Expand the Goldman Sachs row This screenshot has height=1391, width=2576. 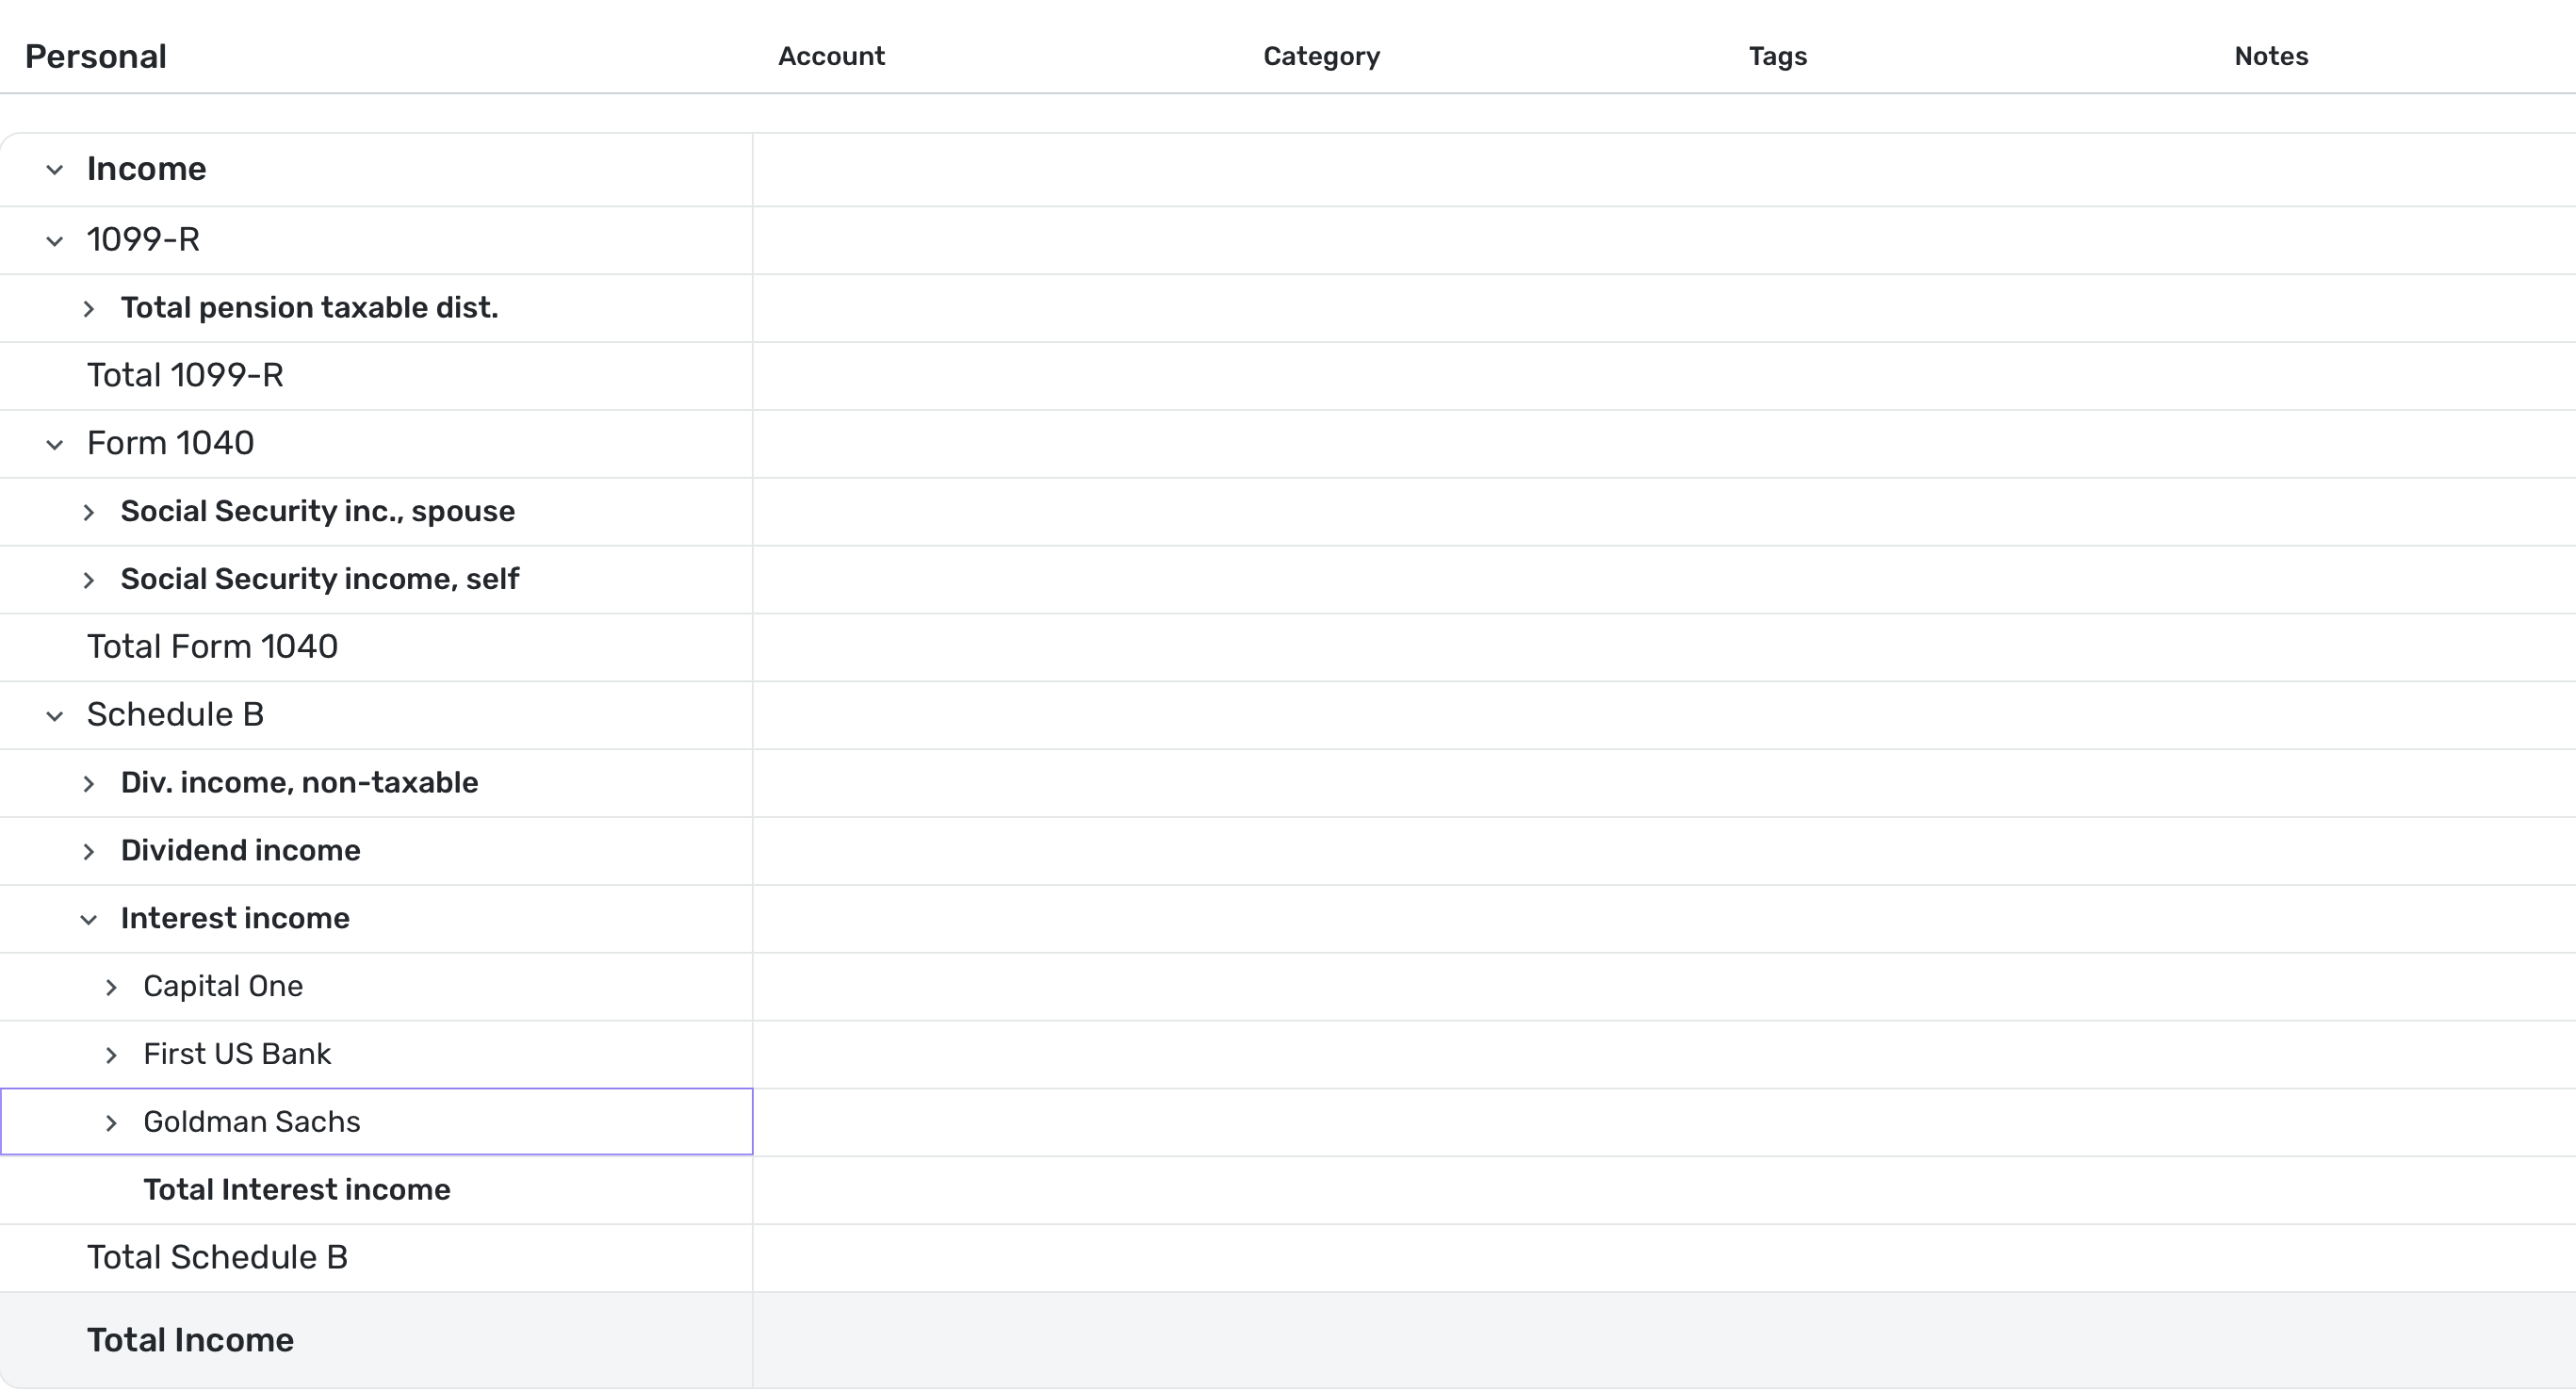[x=111, y=1122]
